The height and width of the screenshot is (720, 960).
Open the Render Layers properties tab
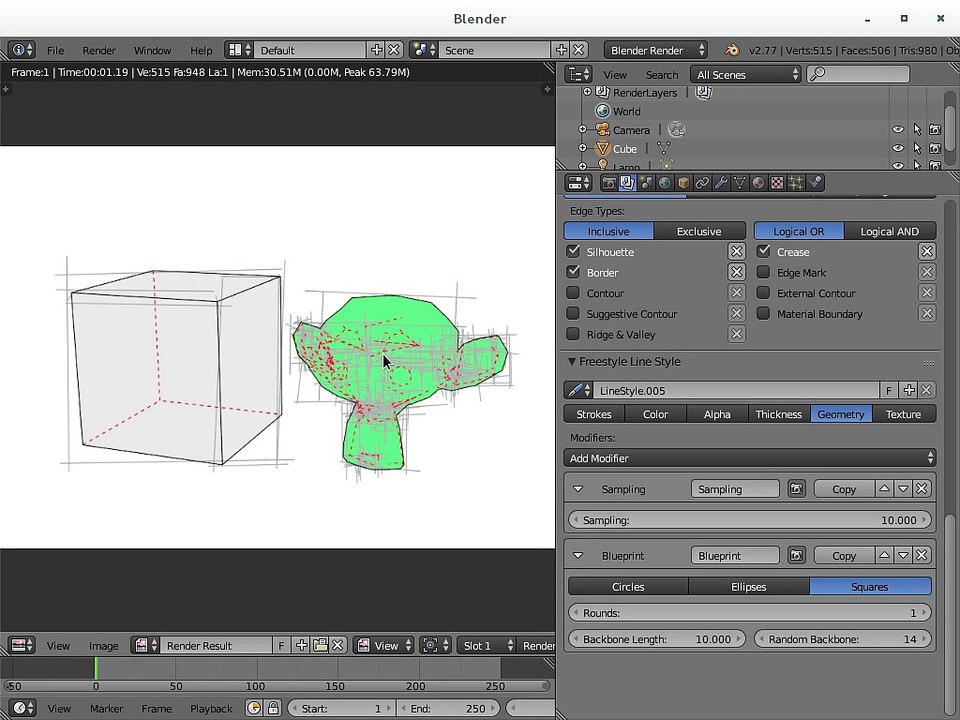click(627, 182)
